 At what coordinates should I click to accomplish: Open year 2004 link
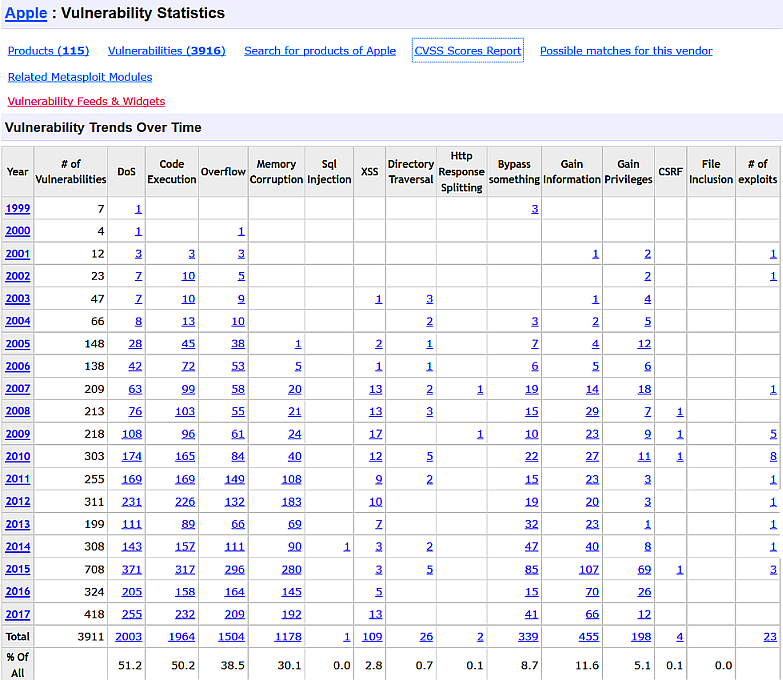click(x=18, y=321)
